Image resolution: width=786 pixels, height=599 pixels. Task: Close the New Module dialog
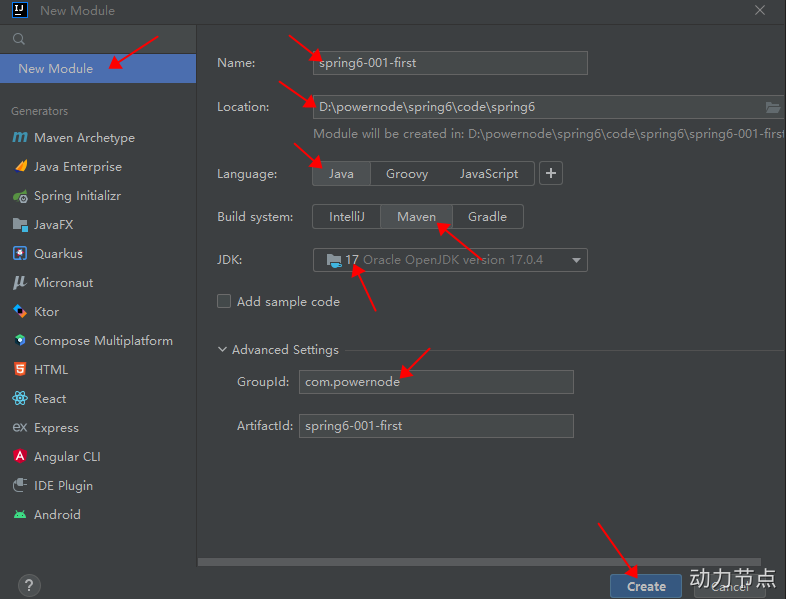click(760, 10)
